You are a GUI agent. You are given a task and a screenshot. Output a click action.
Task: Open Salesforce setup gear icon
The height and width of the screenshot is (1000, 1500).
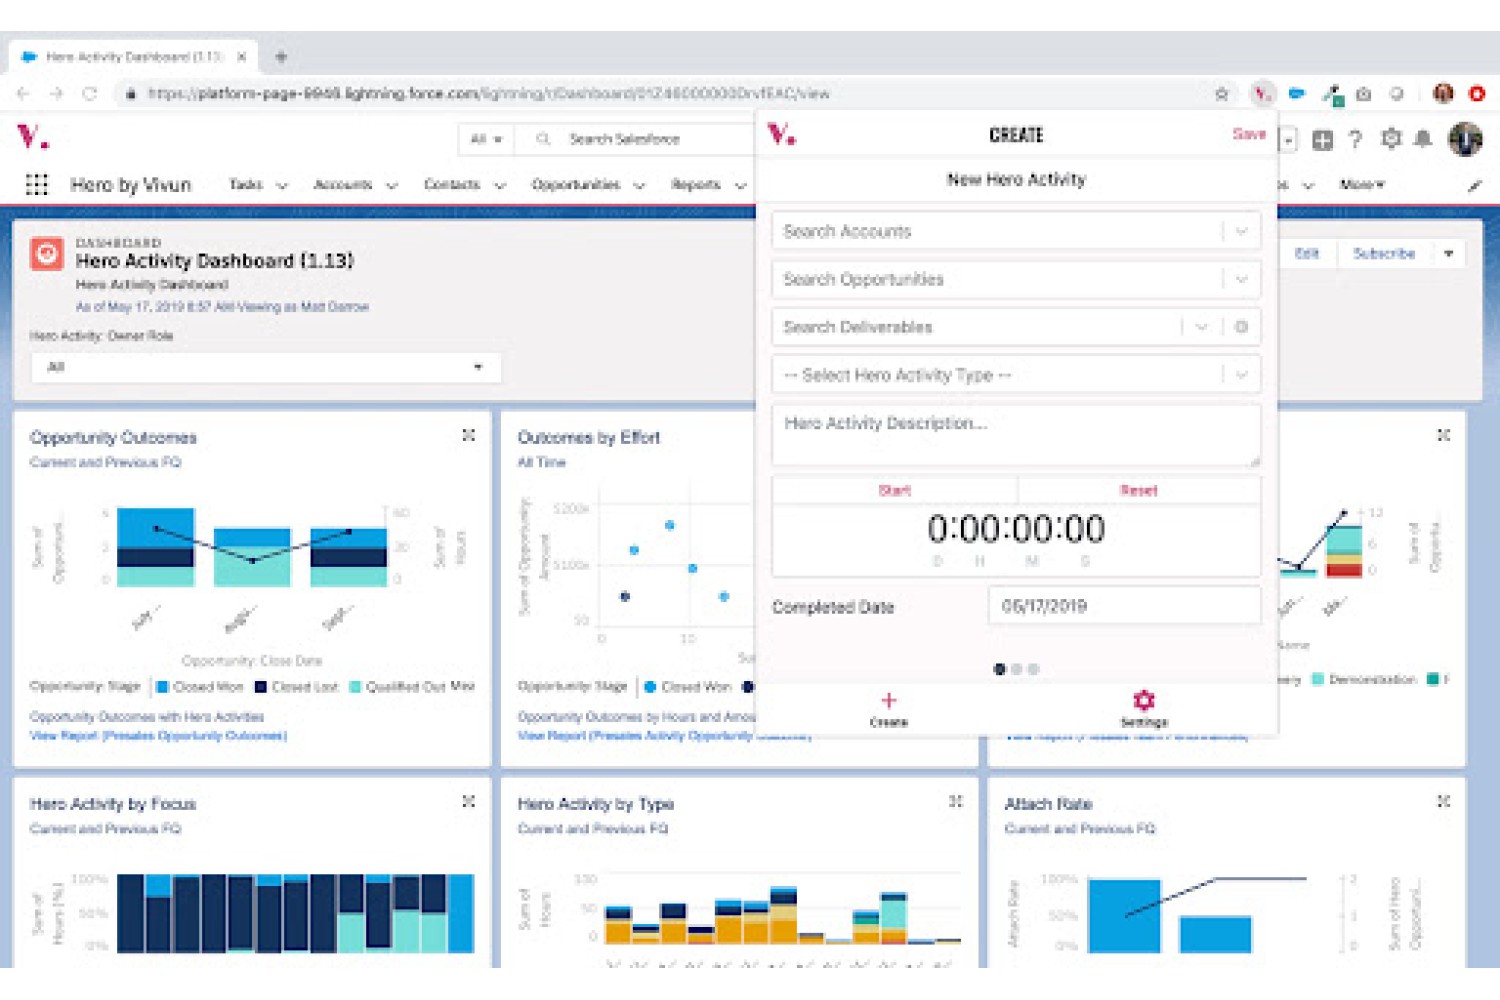point(1391,139)
